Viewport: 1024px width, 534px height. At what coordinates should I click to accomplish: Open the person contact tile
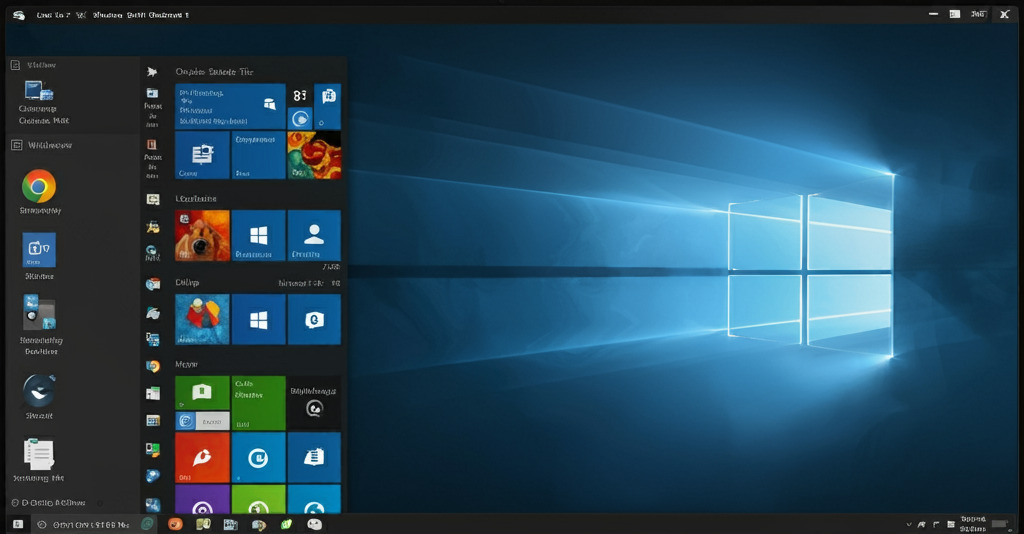314,236
